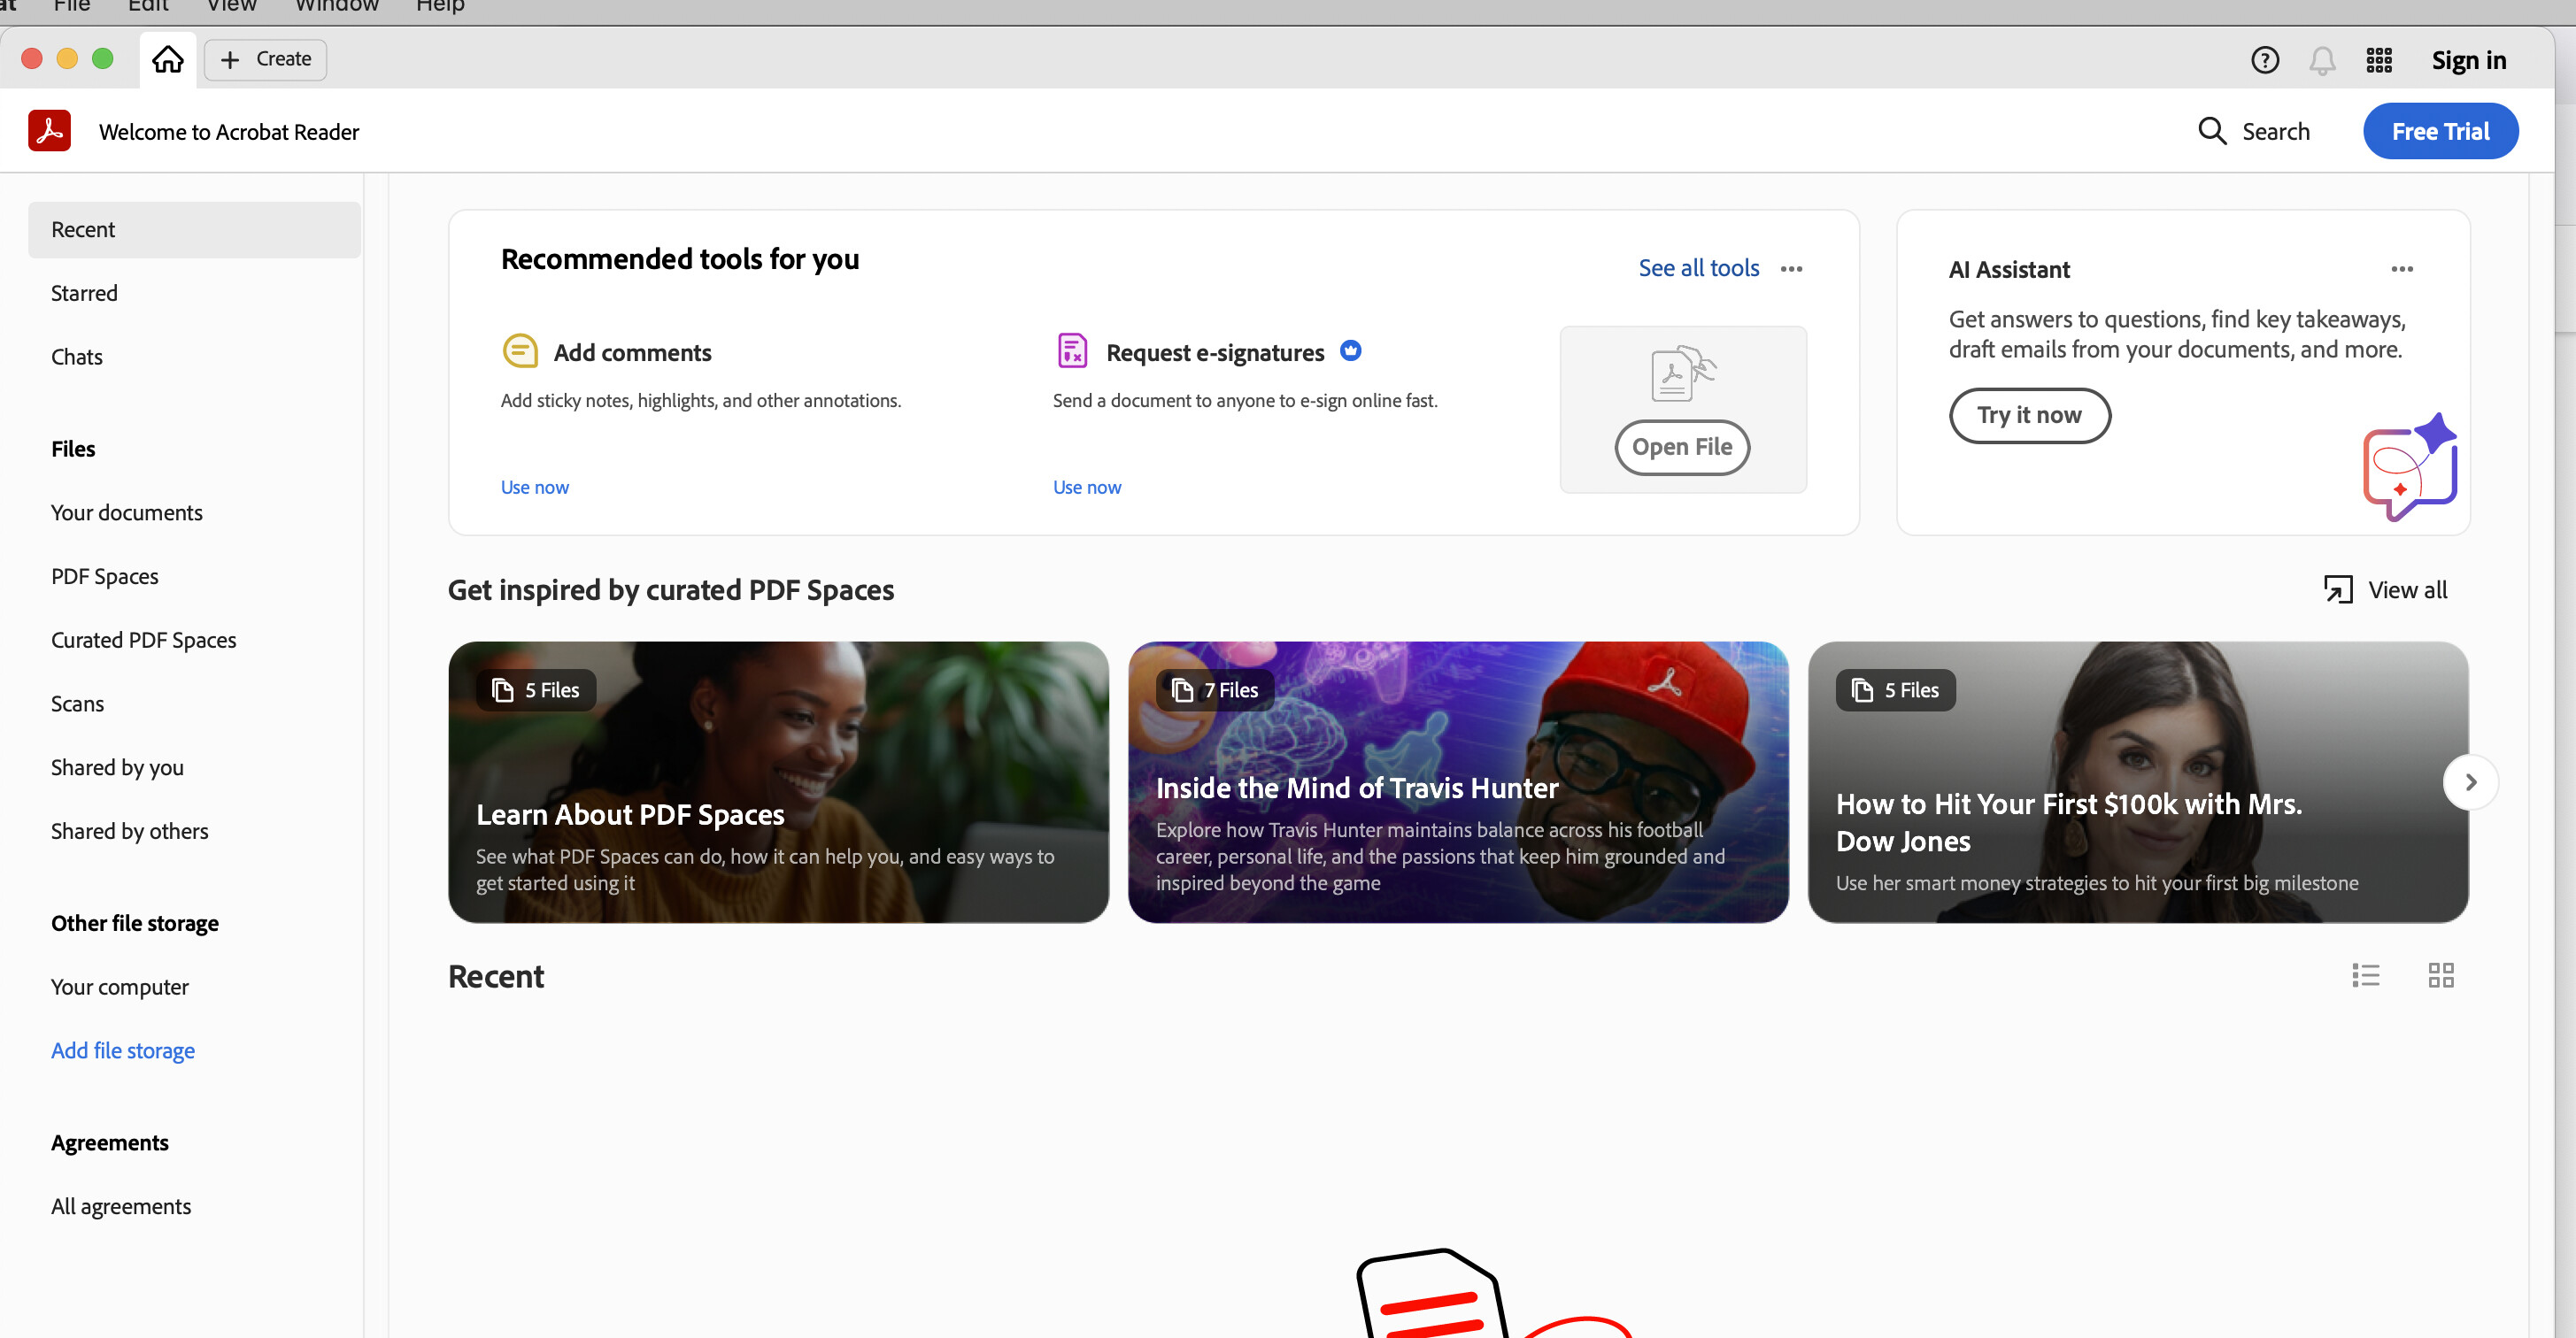The height and width of the screenshot is (1338, 2576).
Task: Open the Window menu
Action: tap(336, 7)
